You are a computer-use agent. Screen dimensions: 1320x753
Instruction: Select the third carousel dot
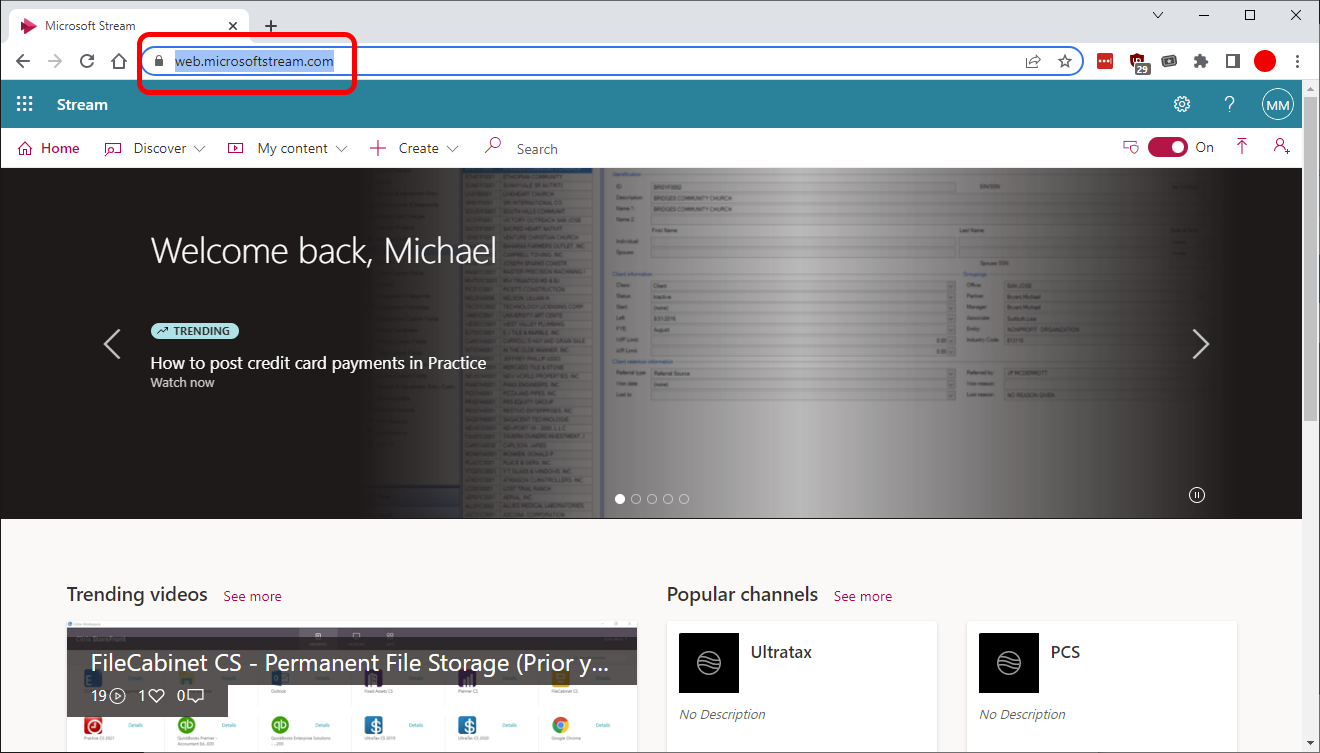(x=652, y=498)
